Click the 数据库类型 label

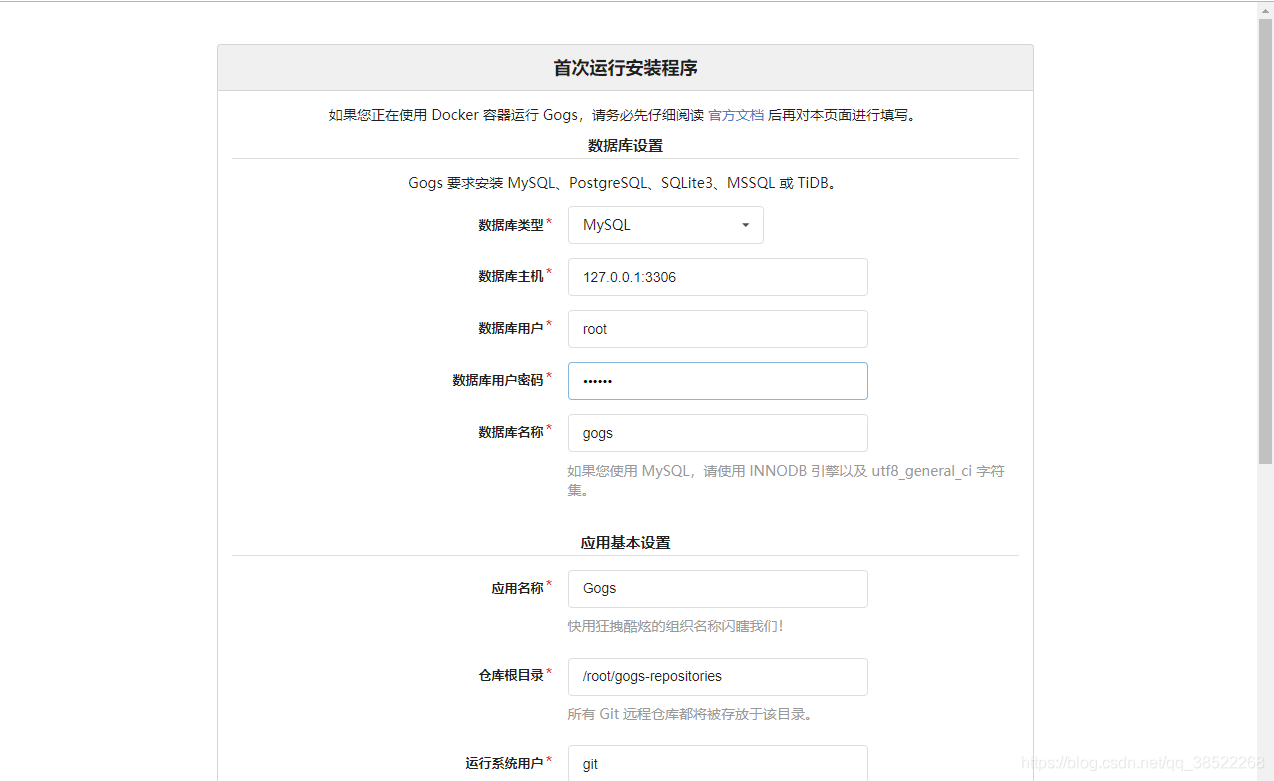tap(510, 225)
